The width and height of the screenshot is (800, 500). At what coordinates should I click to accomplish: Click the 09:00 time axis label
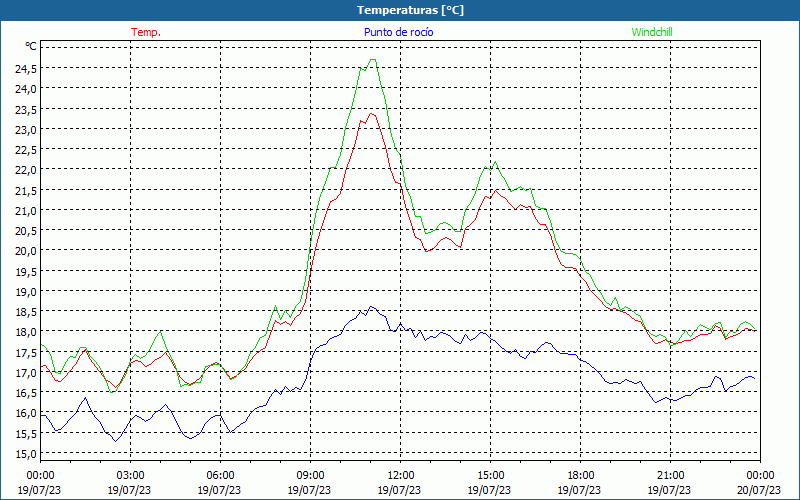(x=310, y=476)
